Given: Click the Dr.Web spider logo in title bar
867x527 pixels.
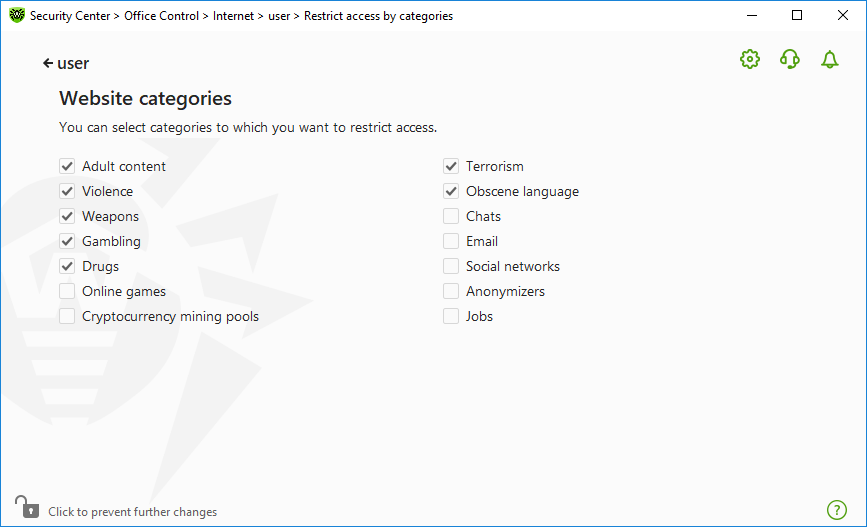Looking at the screenshot, I should 17,15.
